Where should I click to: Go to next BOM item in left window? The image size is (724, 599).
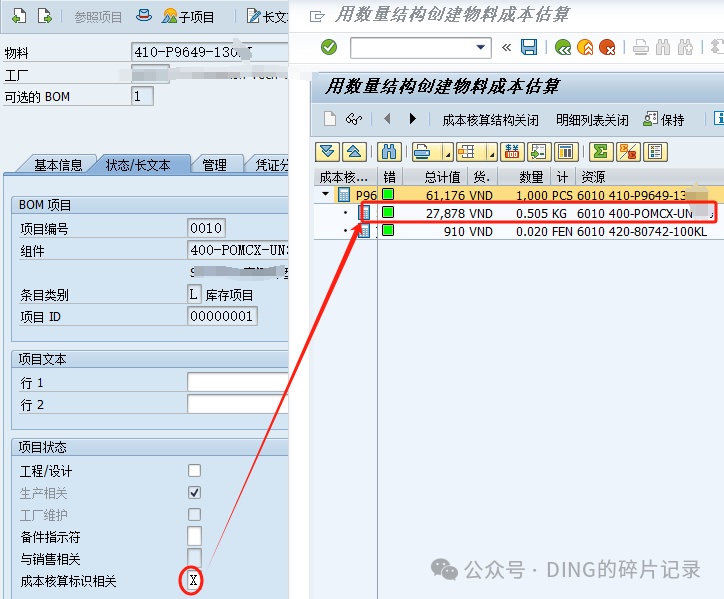[x=45, y=16]
